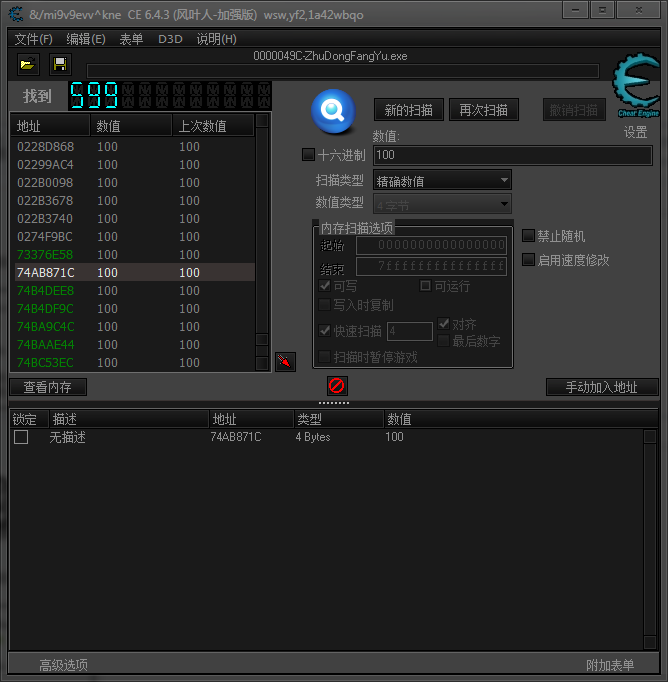Toggle the 十六进制 hex checkbox
This screenshot has height=682, width=668.
308,154
